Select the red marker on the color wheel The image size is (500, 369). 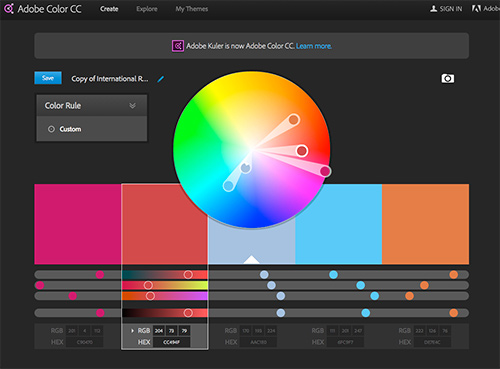pyautogui.click(x=302, y=151)
